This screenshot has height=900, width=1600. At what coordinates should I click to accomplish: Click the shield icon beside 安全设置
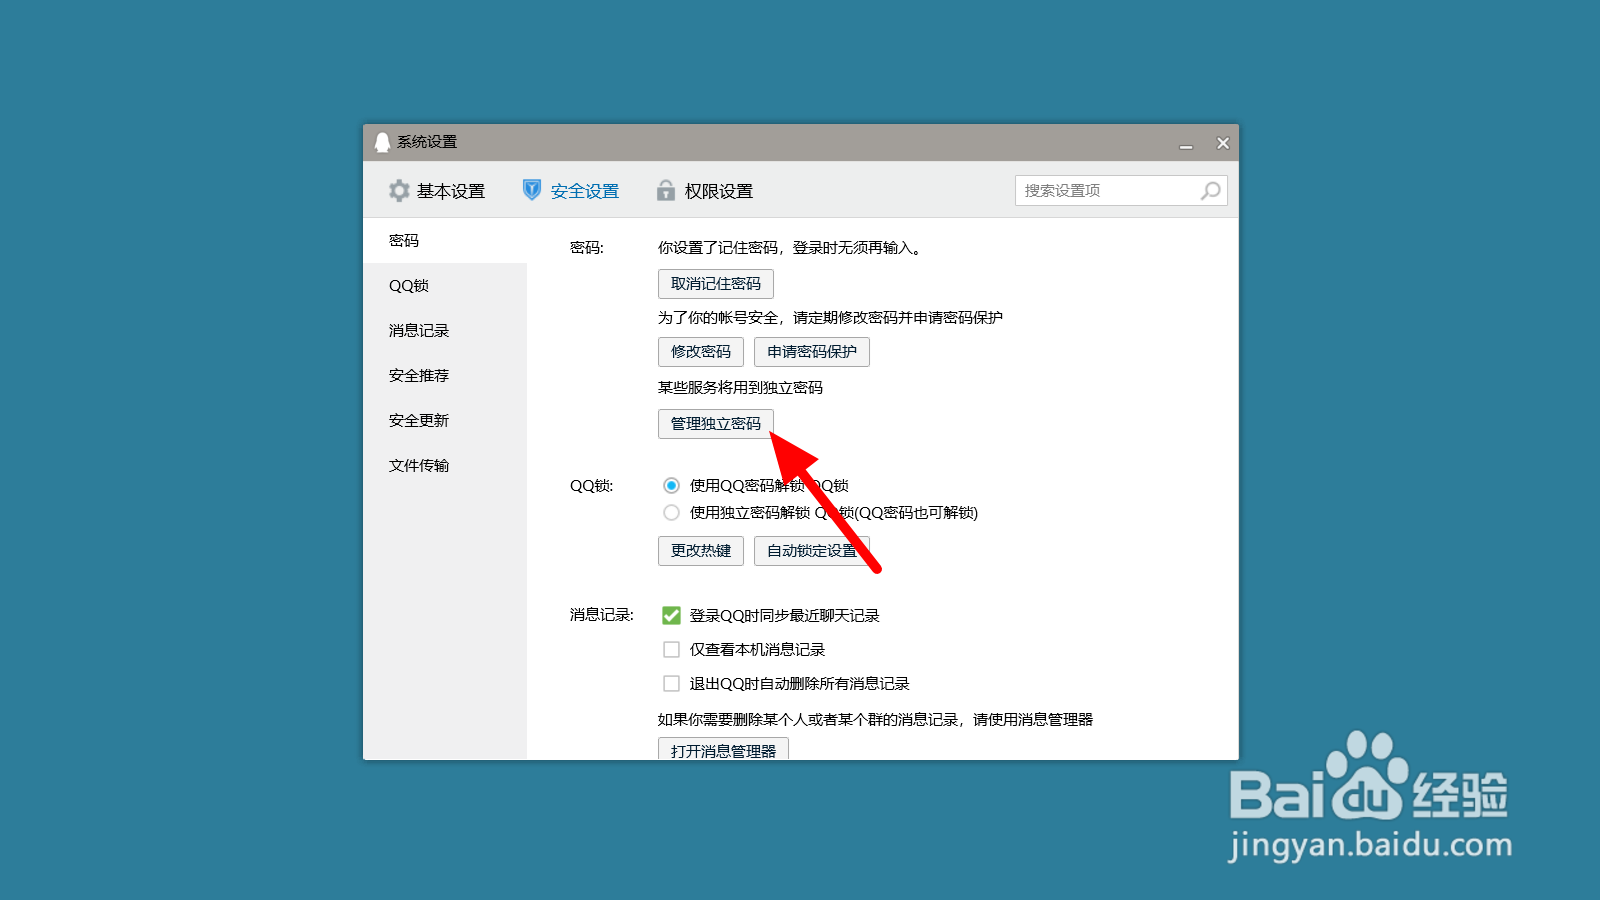coord(532,190)
